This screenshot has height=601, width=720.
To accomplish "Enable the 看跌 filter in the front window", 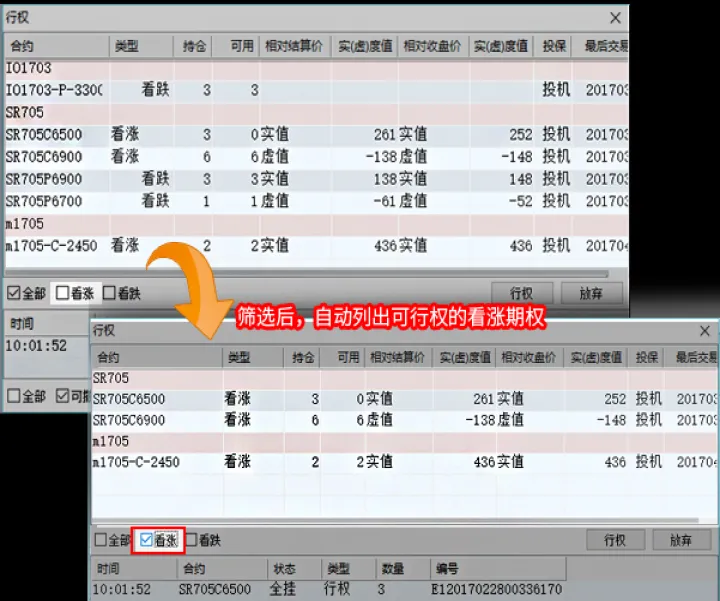I will click(x=191, y=540).
